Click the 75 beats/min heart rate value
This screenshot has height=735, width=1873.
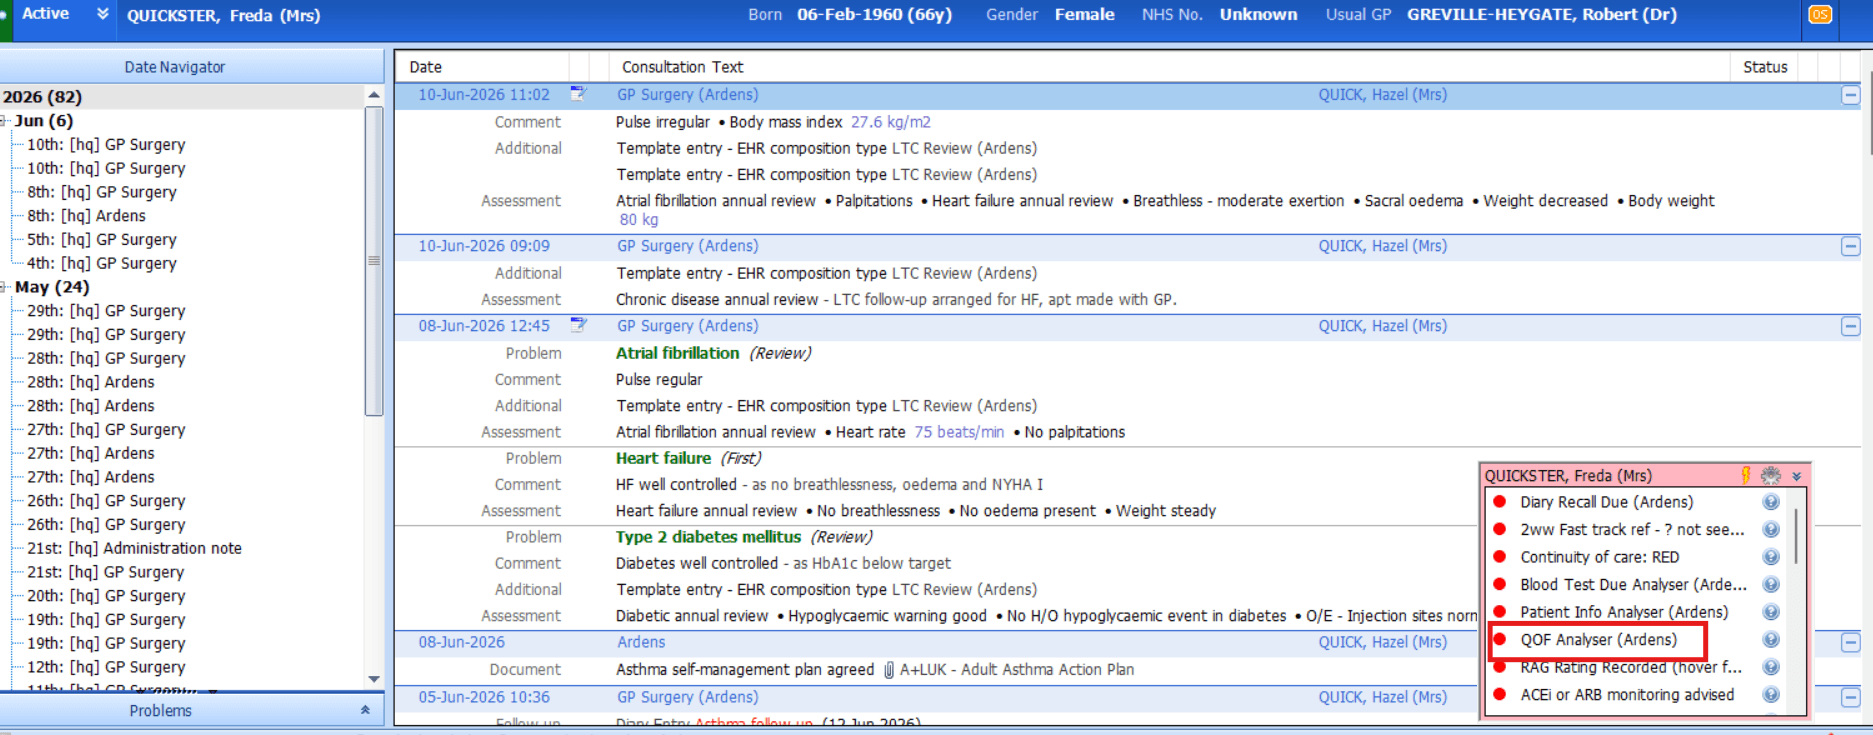coord(959,432)
